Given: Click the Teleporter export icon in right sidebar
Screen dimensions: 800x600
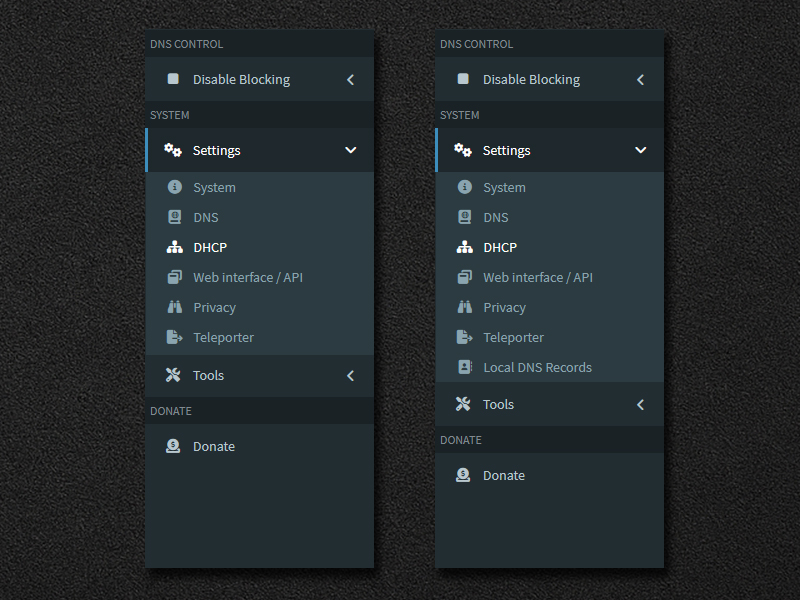Looking at the screenshot, I should (464, 337).
